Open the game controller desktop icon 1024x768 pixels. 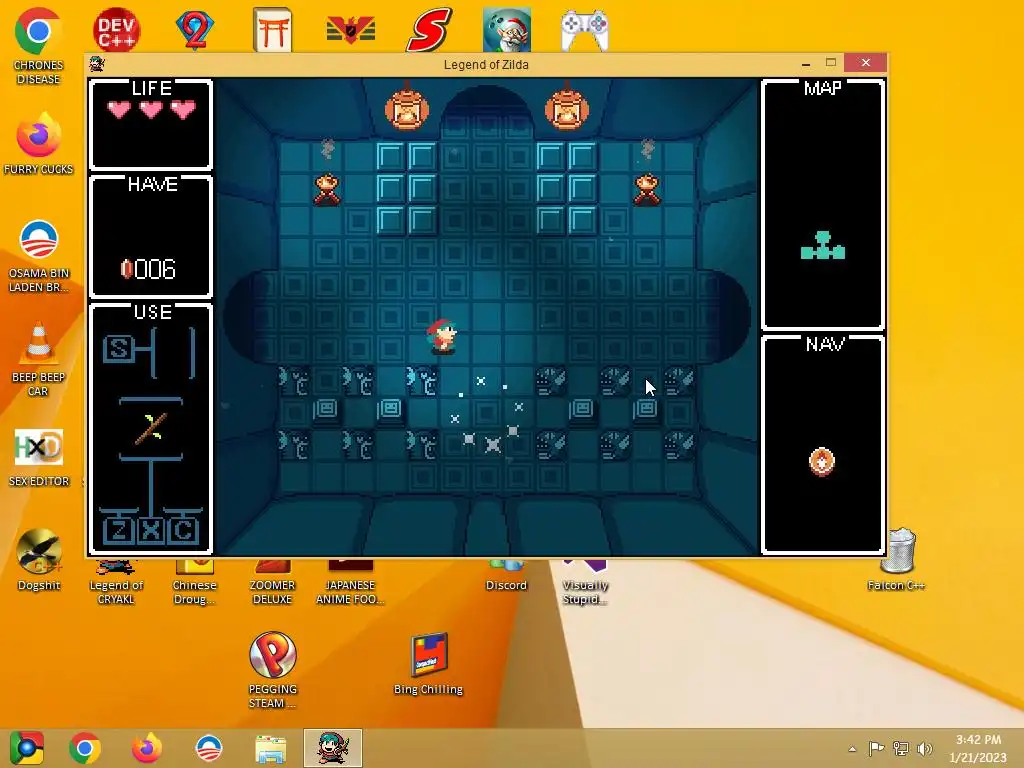(585, 30)
